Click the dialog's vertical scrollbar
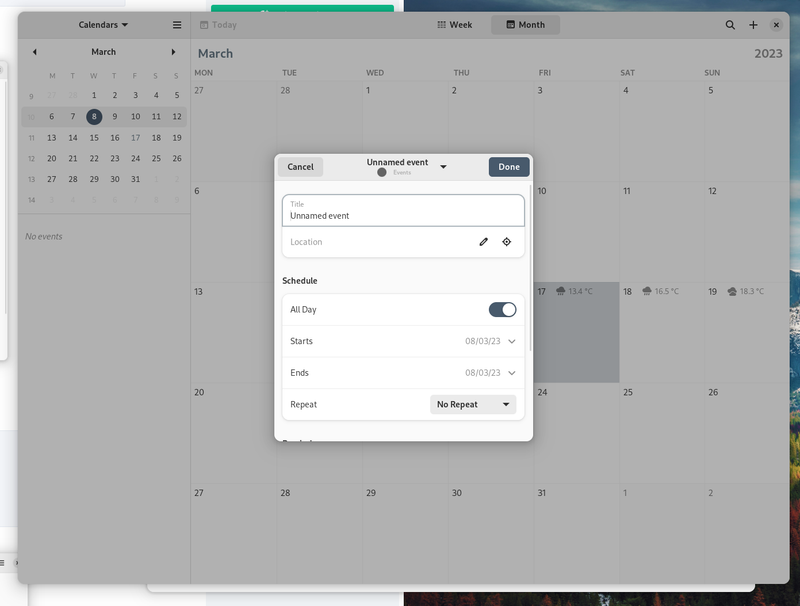 531,268
